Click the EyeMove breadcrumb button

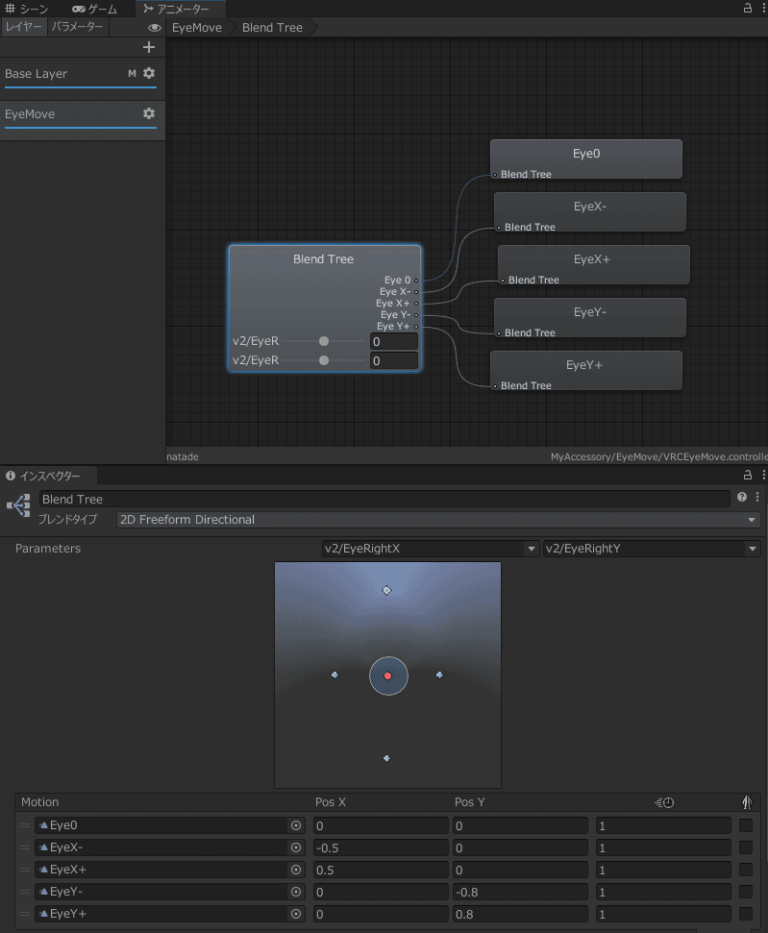click(196, 28)
